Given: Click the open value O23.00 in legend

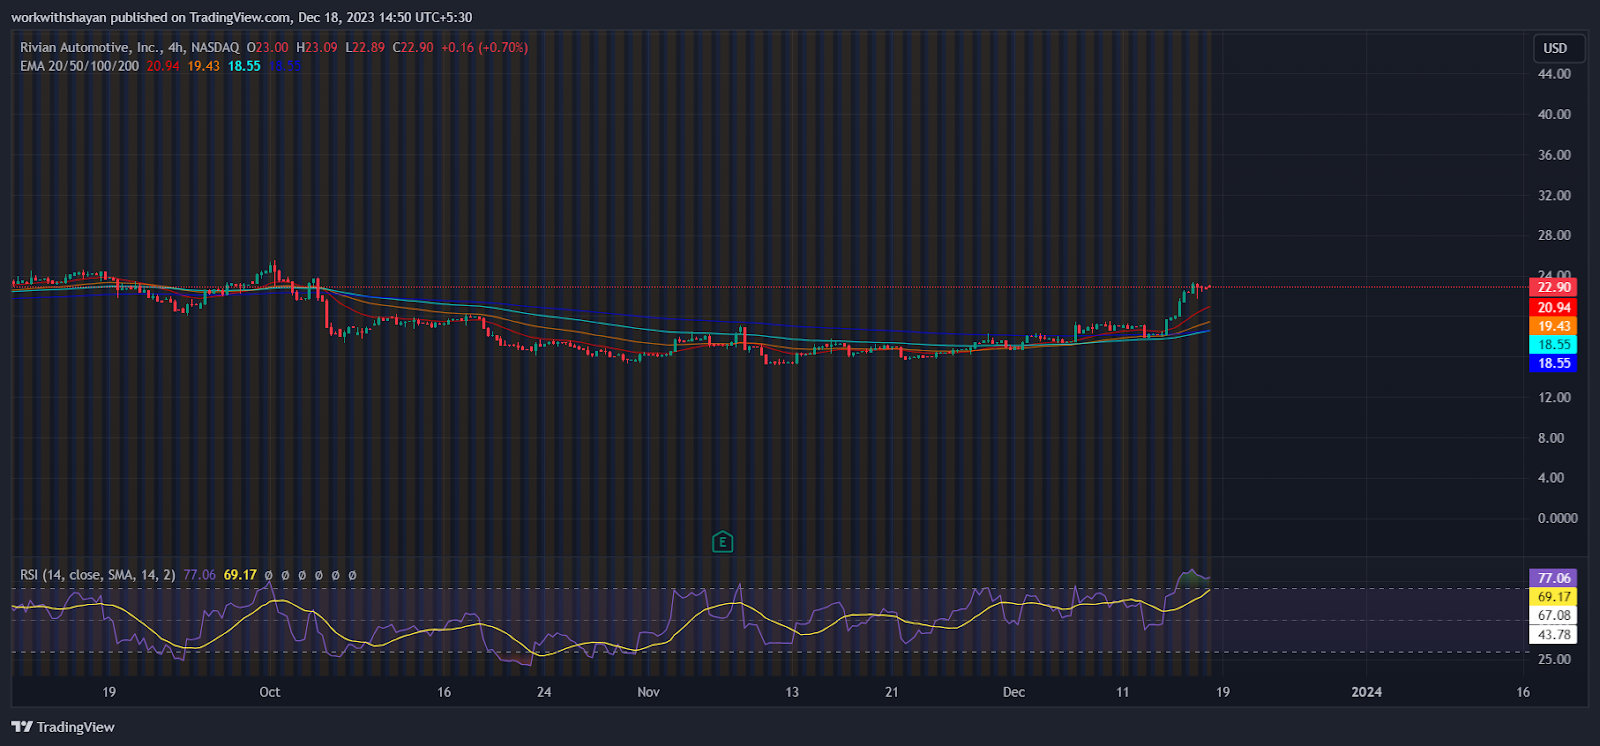Looking at the screenshot, I should 268,47.
